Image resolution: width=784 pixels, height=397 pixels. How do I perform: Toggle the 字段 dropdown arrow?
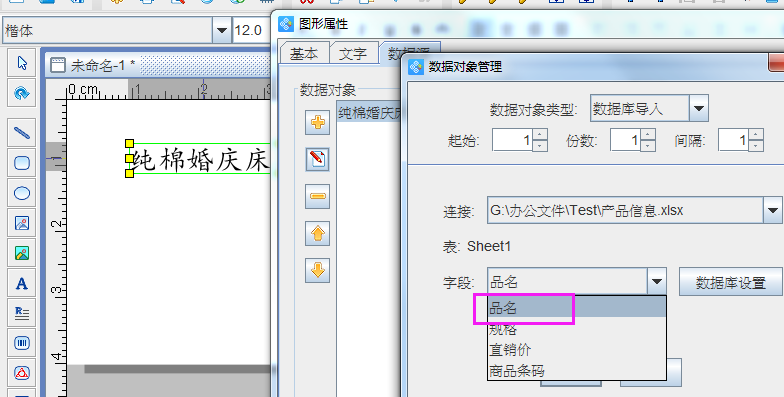[656, 282]
